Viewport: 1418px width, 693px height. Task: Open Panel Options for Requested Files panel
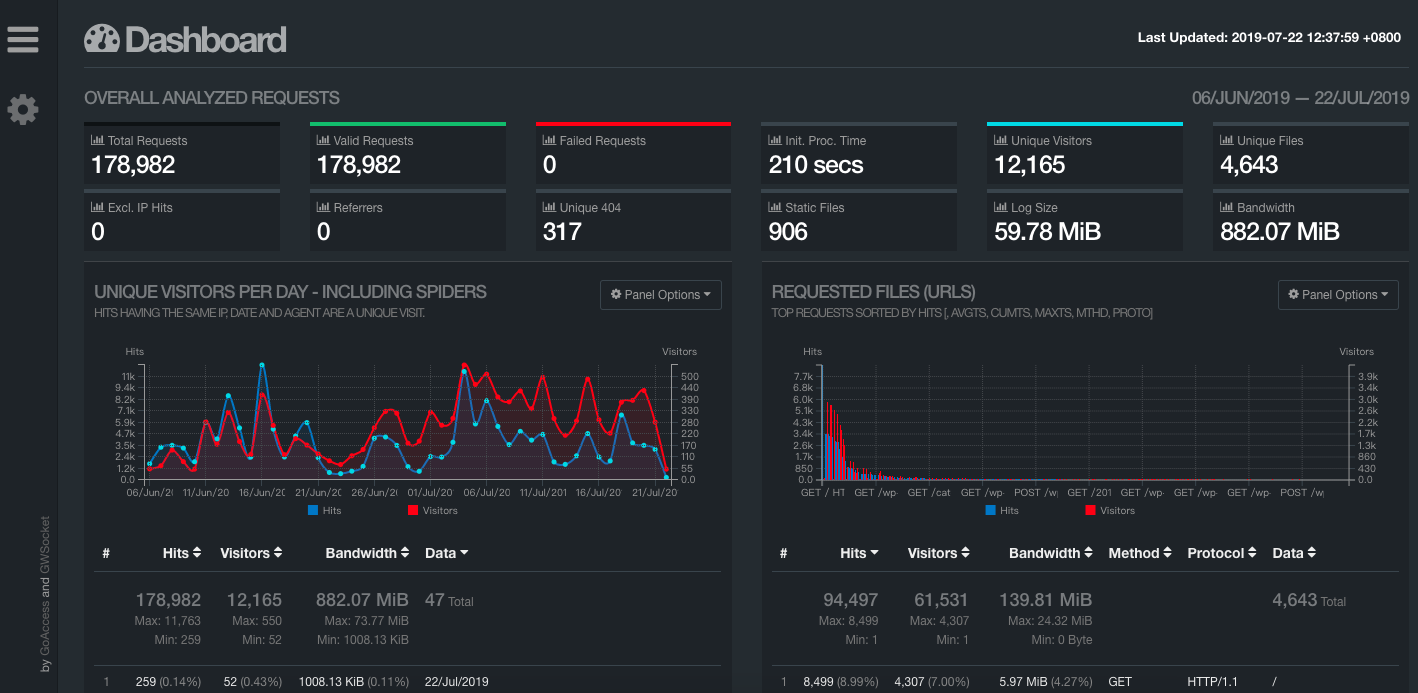coord(1338,295)
